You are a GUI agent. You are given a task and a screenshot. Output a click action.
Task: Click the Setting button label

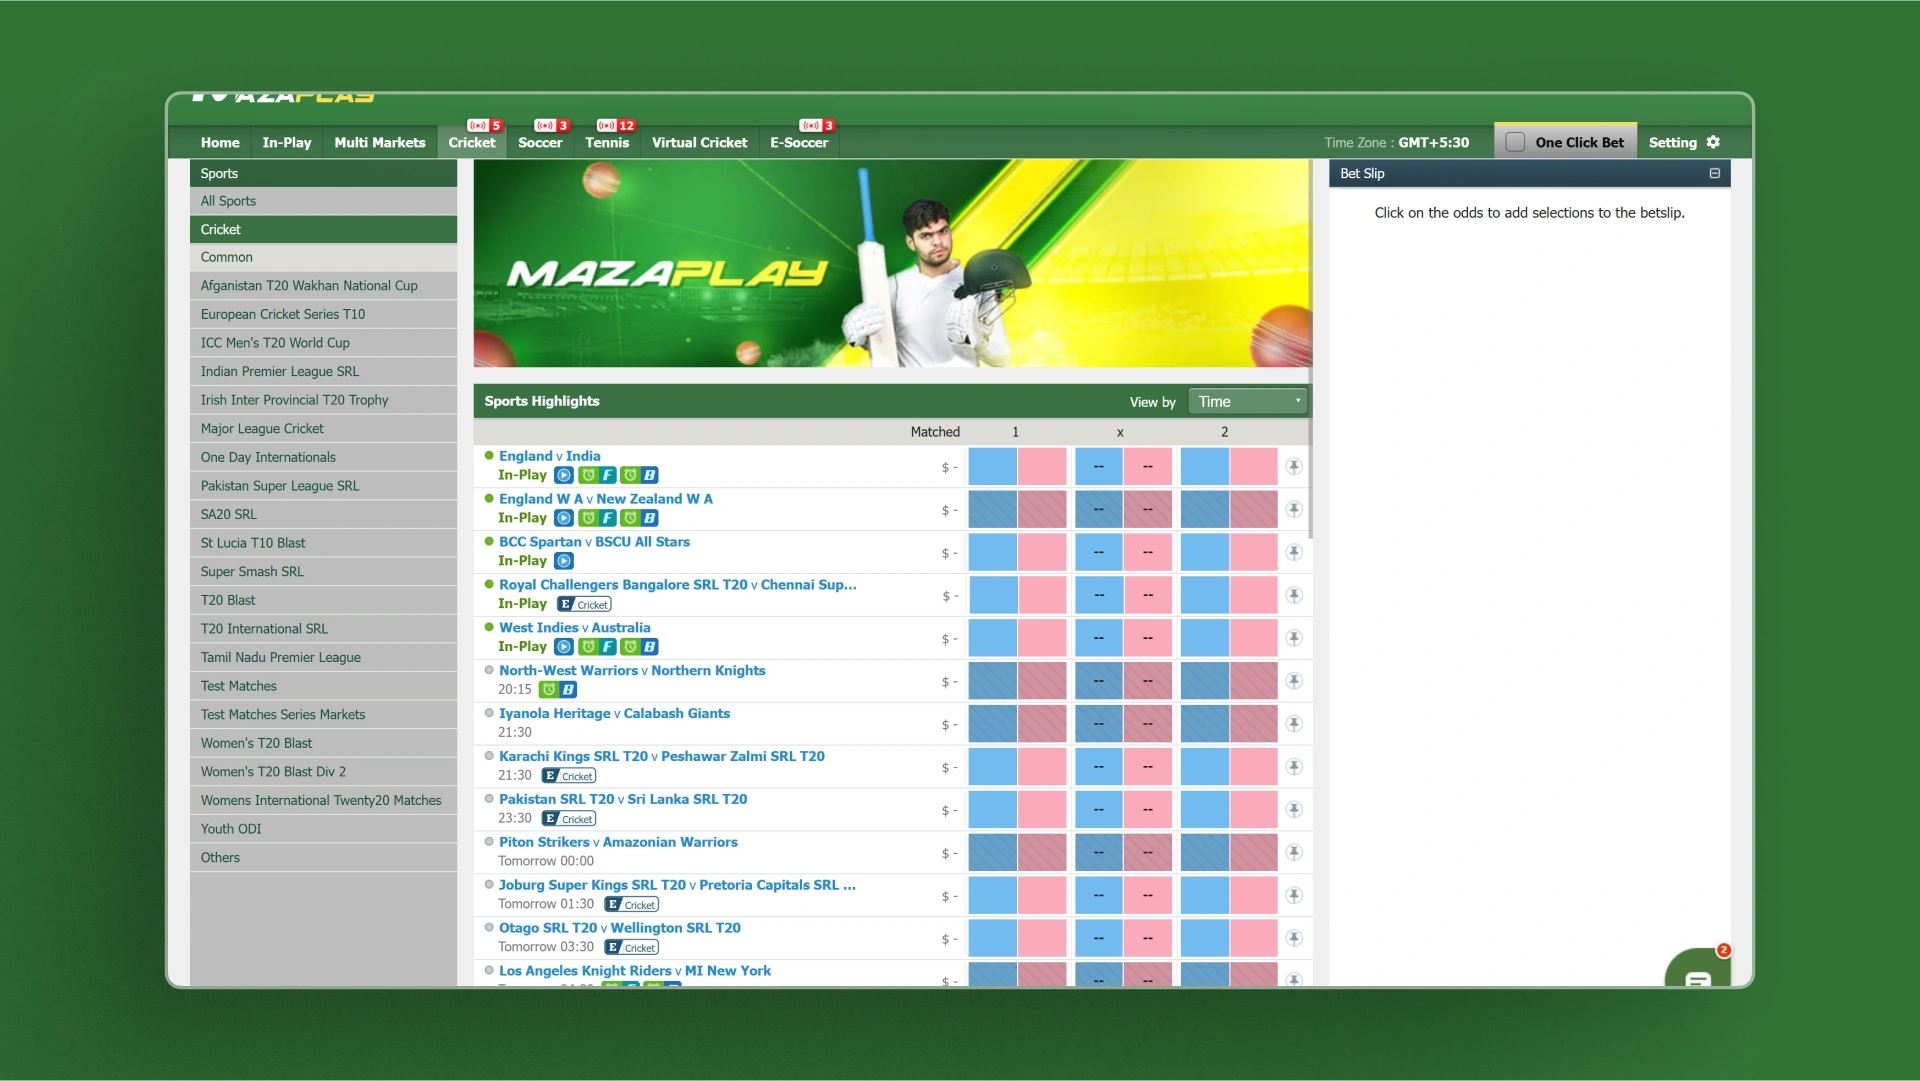point(1673,143)
